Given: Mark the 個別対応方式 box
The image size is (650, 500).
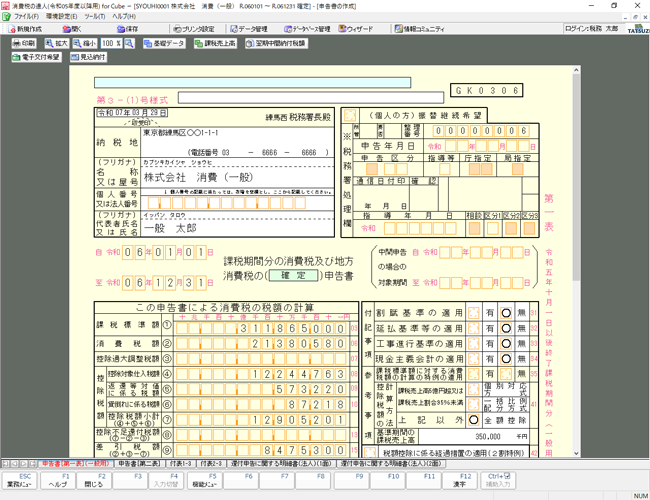Looking at the screenshot, I should point(473,389).
